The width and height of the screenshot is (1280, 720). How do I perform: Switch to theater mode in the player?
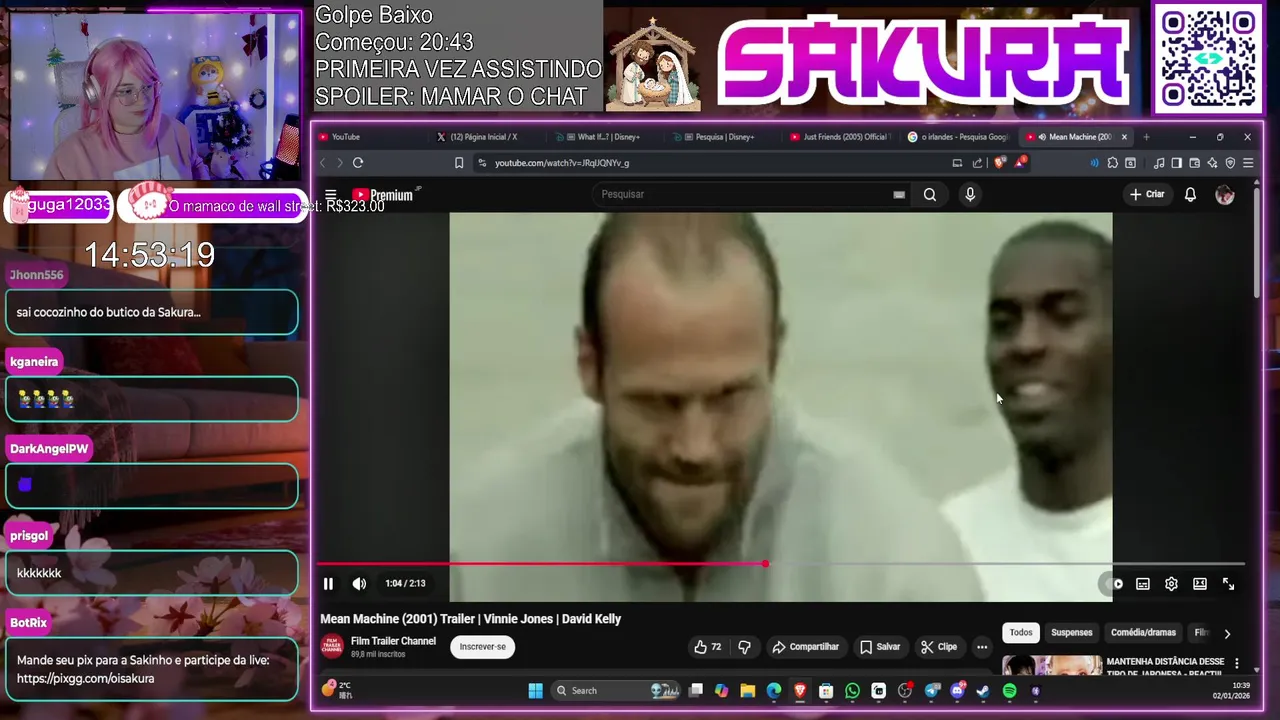click(x=1200, y=584)
